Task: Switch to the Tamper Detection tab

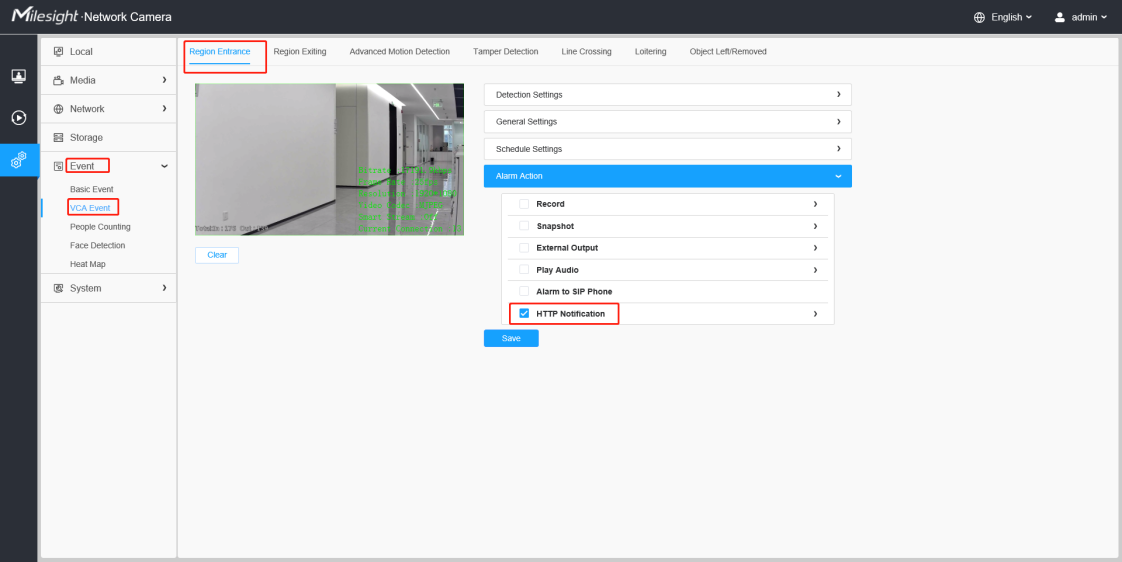Action: (505, 52)
